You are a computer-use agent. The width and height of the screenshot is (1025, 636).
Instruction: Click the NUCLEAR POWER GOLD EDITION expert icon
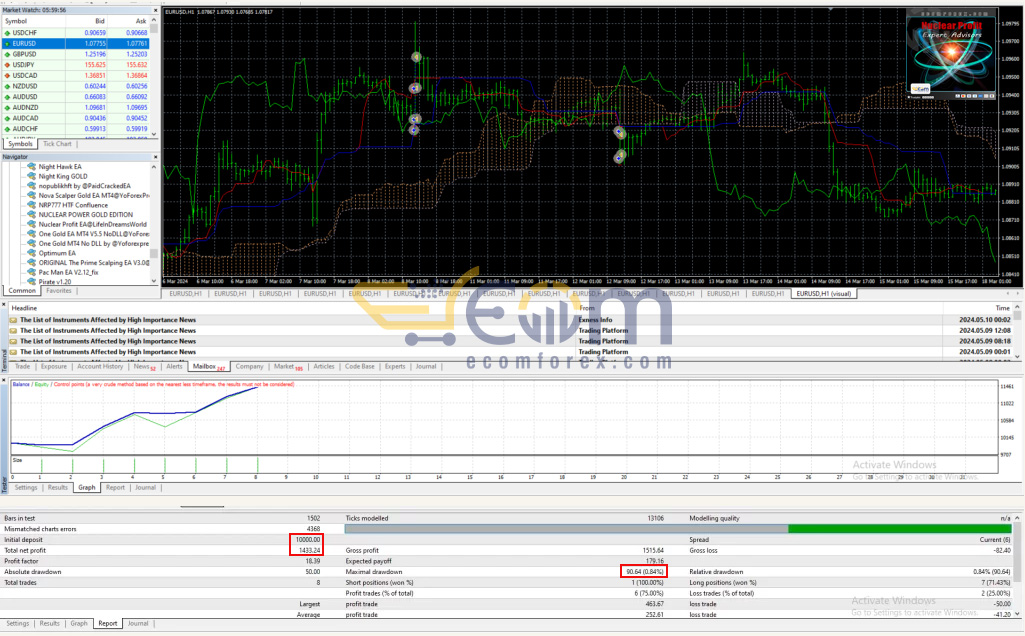tap(31, 214)
